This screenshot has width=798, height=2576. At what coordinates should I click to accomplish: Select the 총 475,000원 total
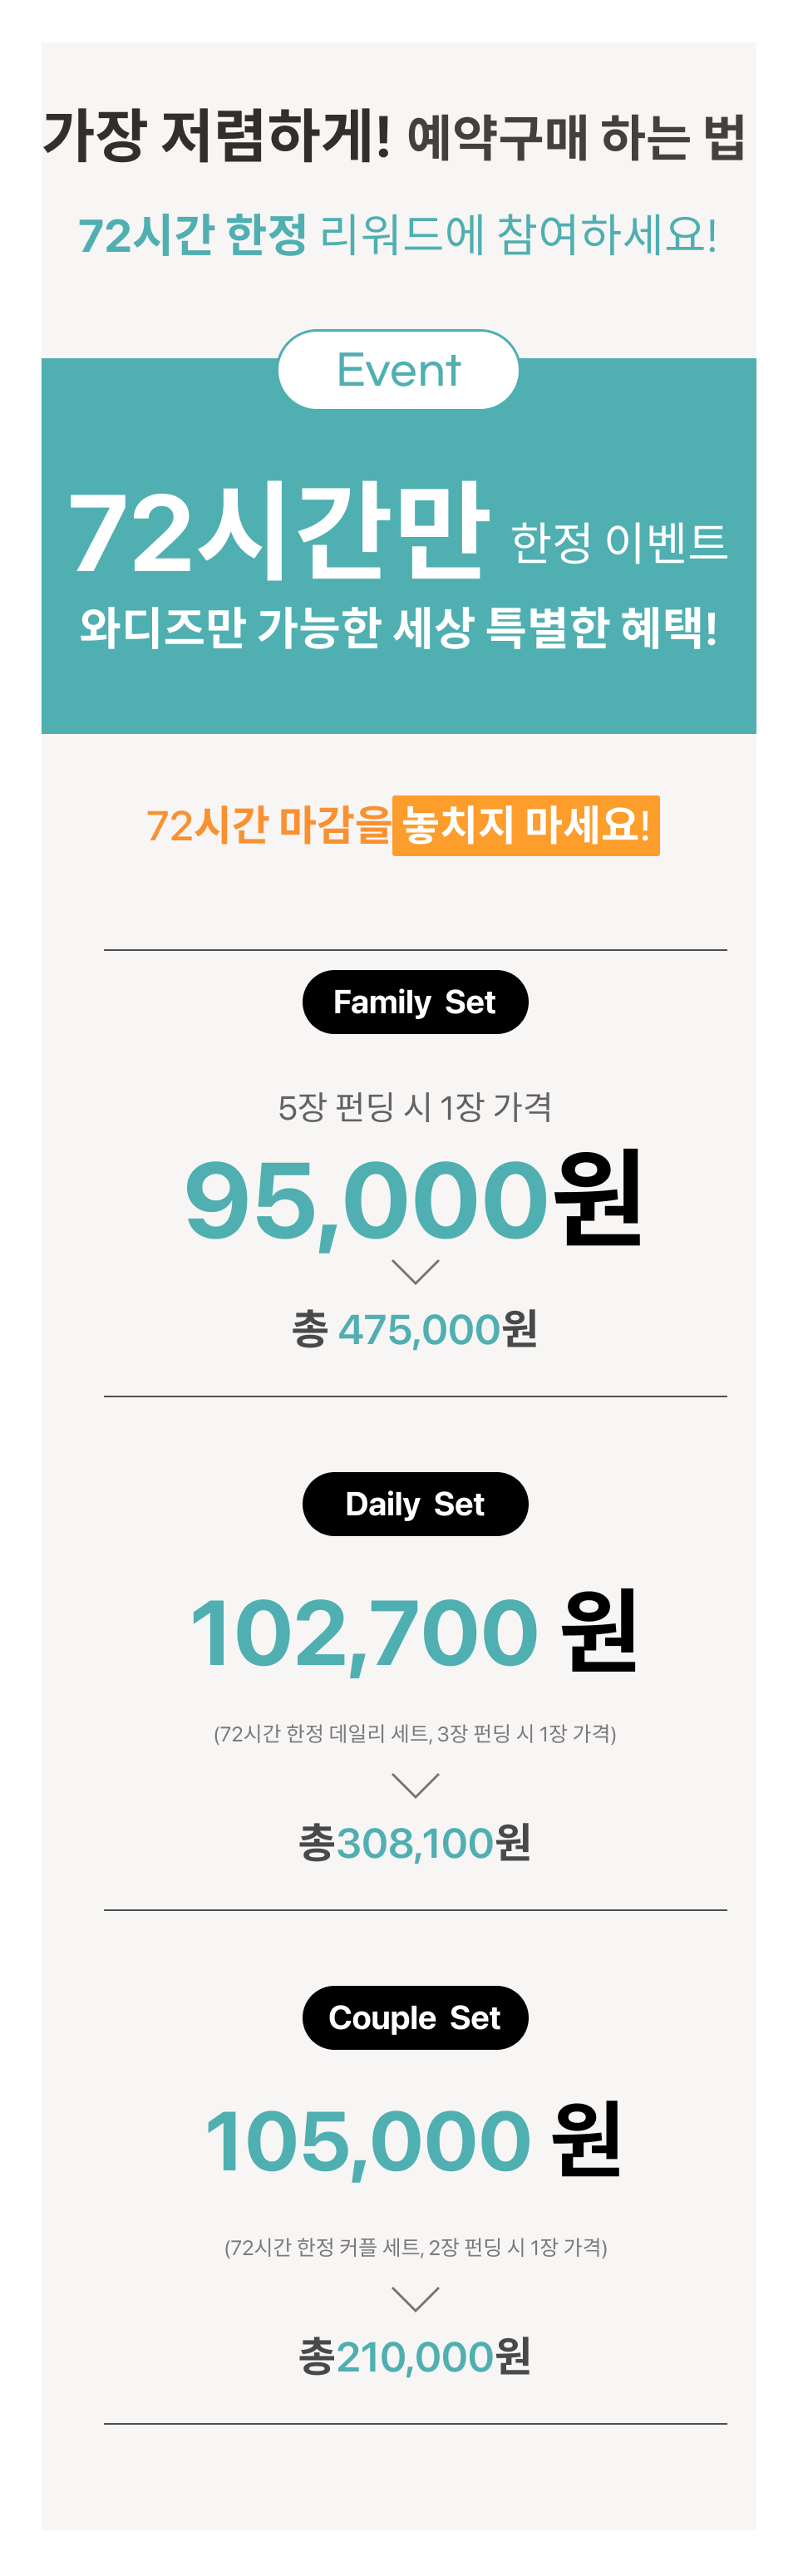415,1329
